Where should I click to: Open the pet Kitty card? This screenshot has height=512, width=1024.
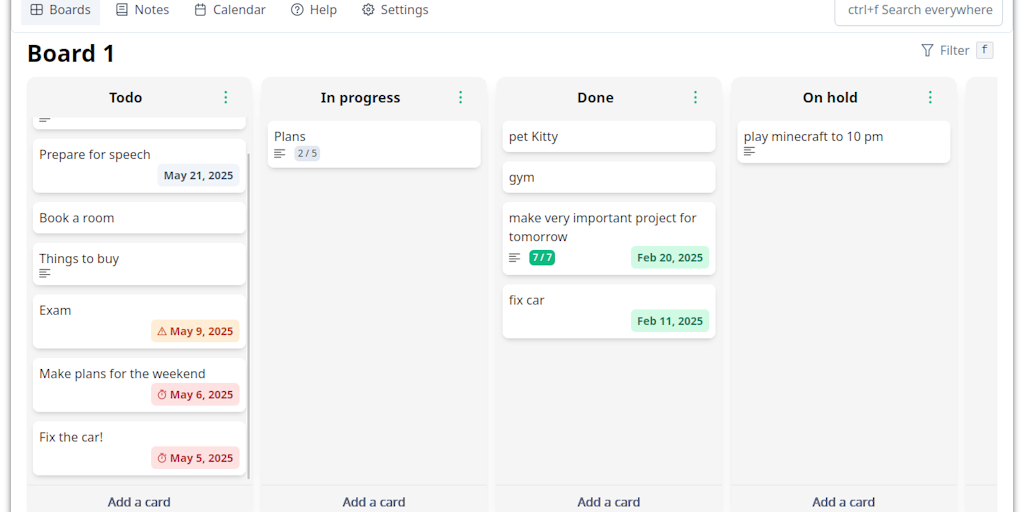coord(609,137)
